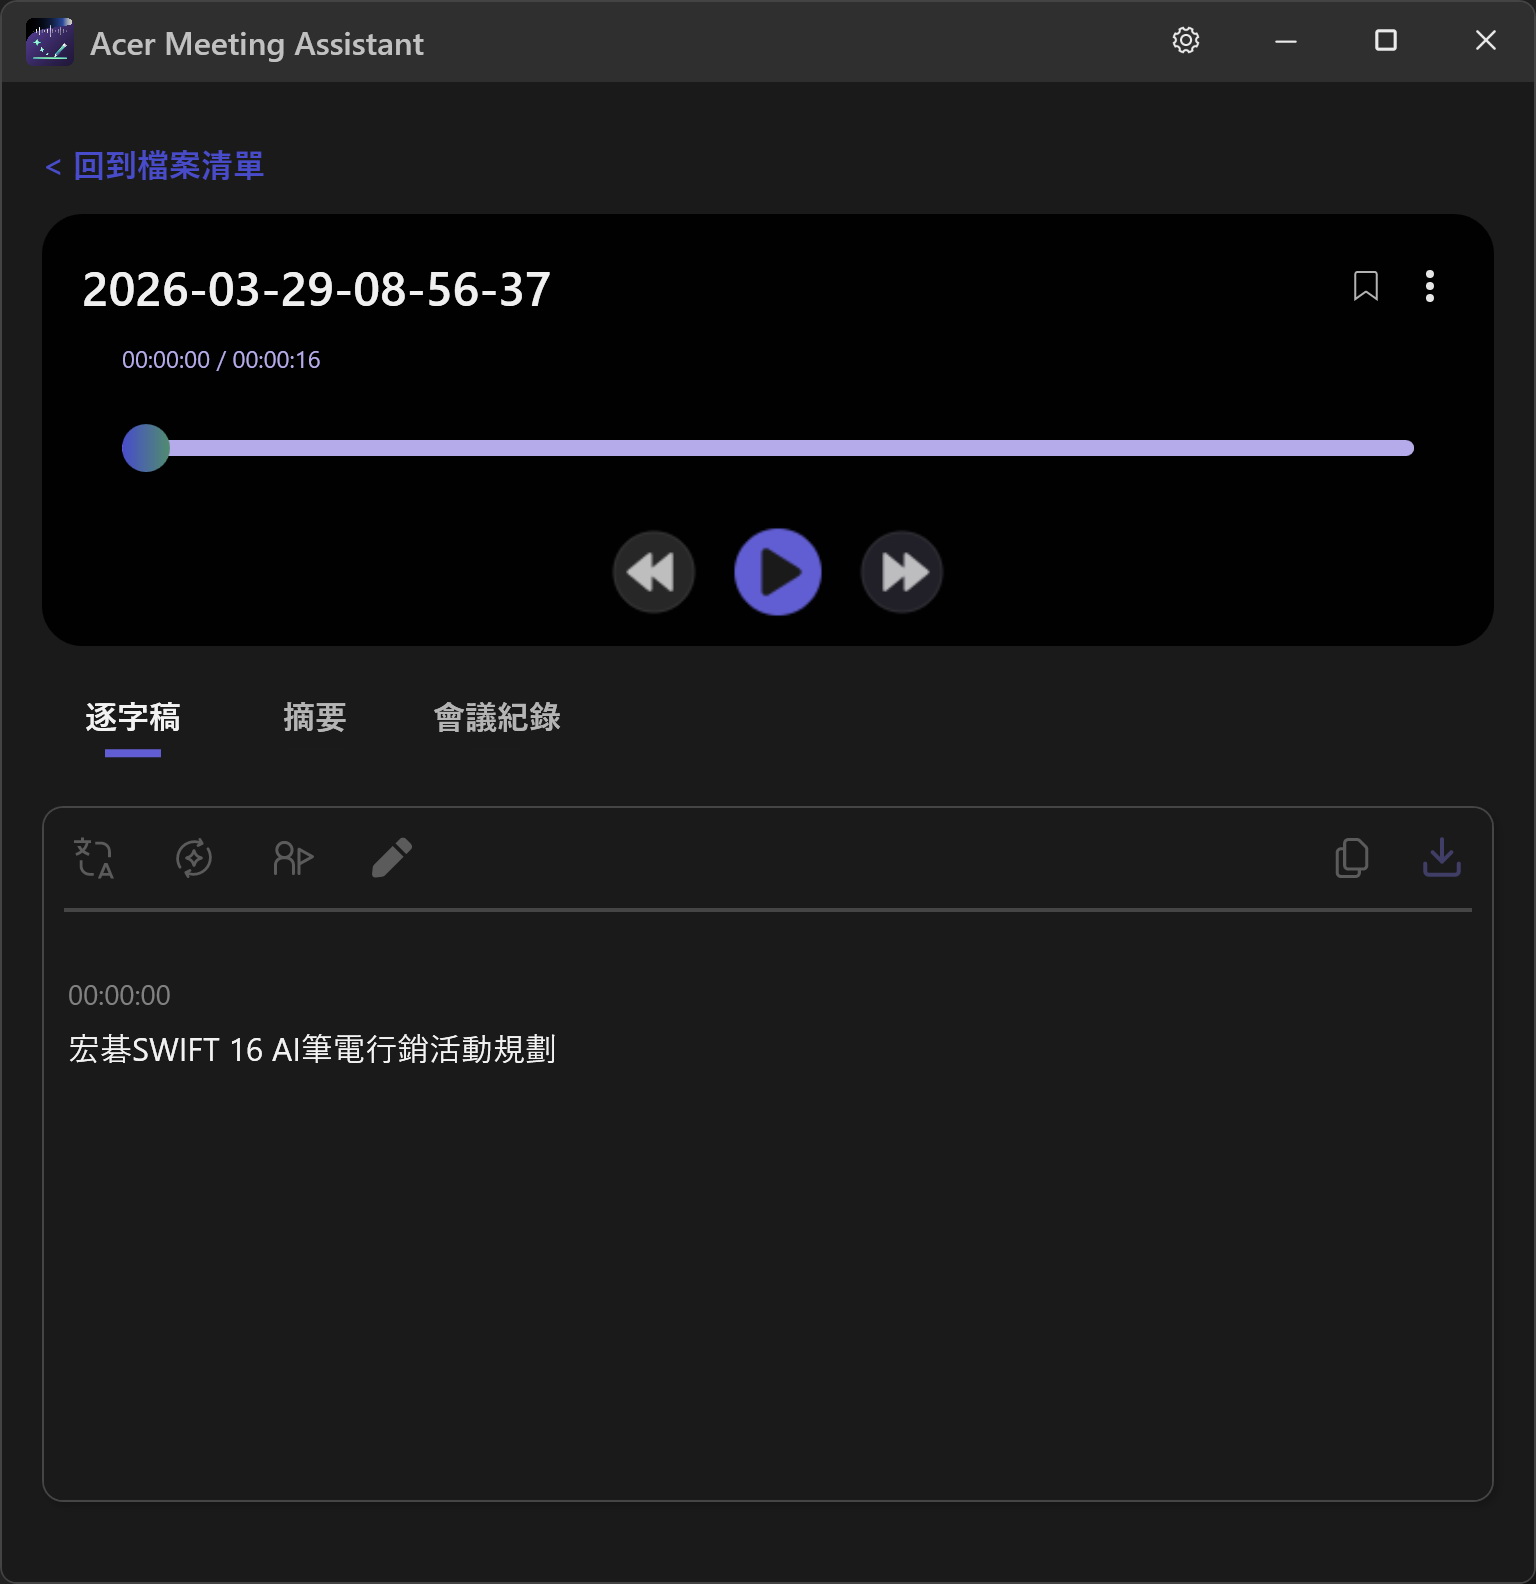Click the middle of the audio progress bar
The image size is (1536, 1584).
[768, 448]
